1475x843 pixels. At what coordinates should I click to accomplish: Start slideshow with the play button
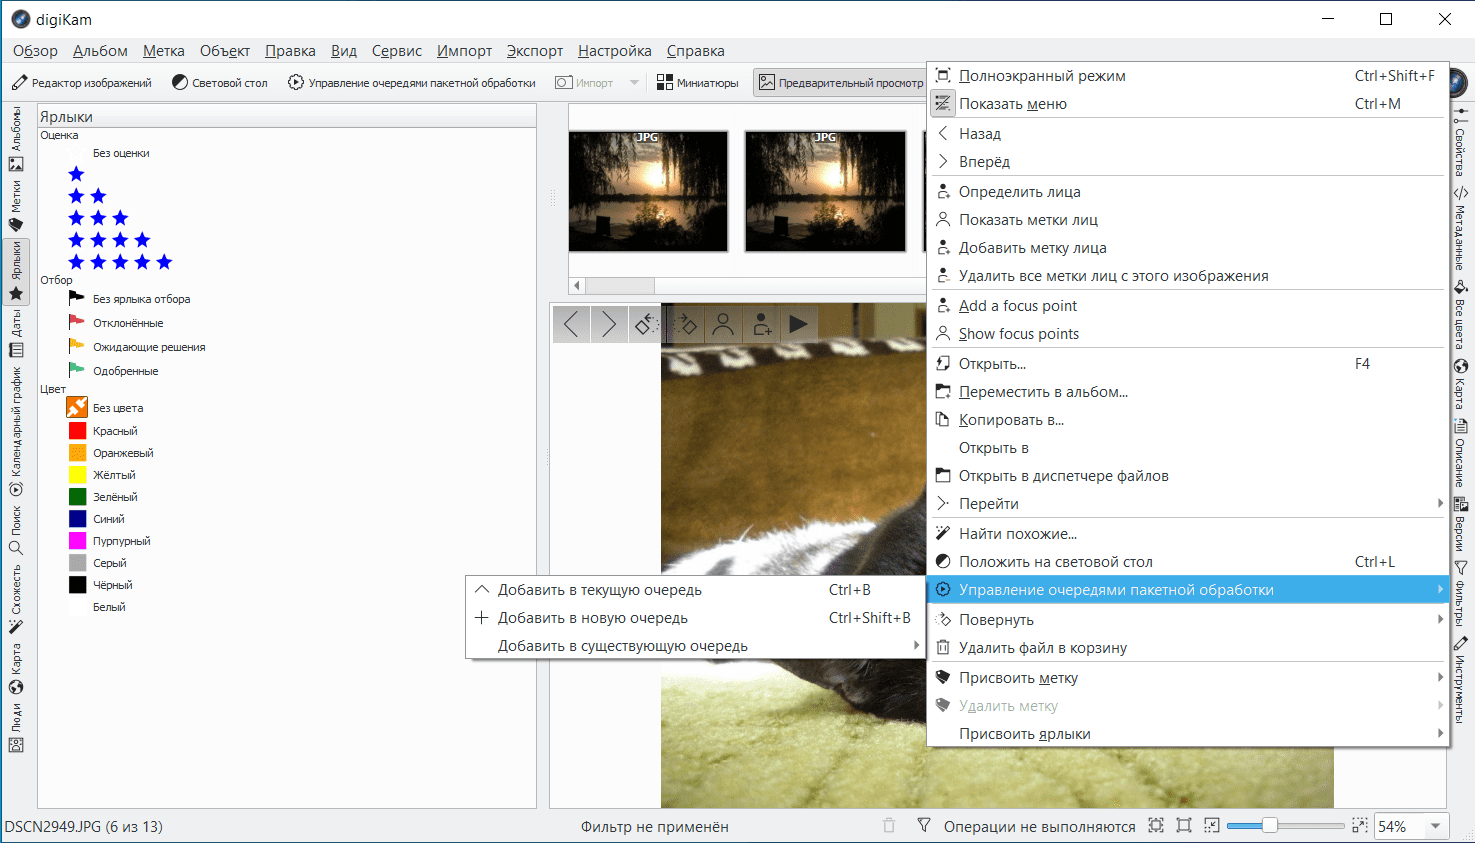[798, 324]
